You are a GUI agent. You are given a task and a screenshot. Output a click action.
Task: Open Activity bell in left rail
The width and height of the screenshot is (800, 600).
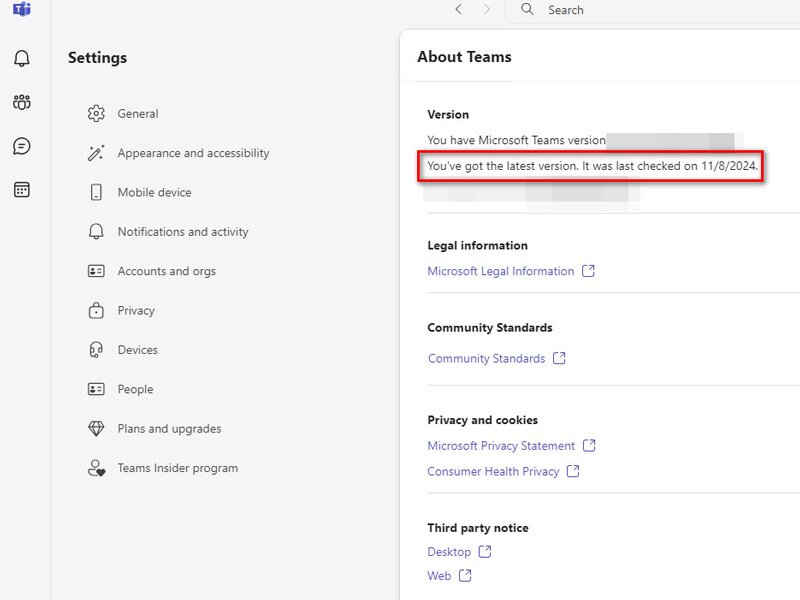point(21,58)
